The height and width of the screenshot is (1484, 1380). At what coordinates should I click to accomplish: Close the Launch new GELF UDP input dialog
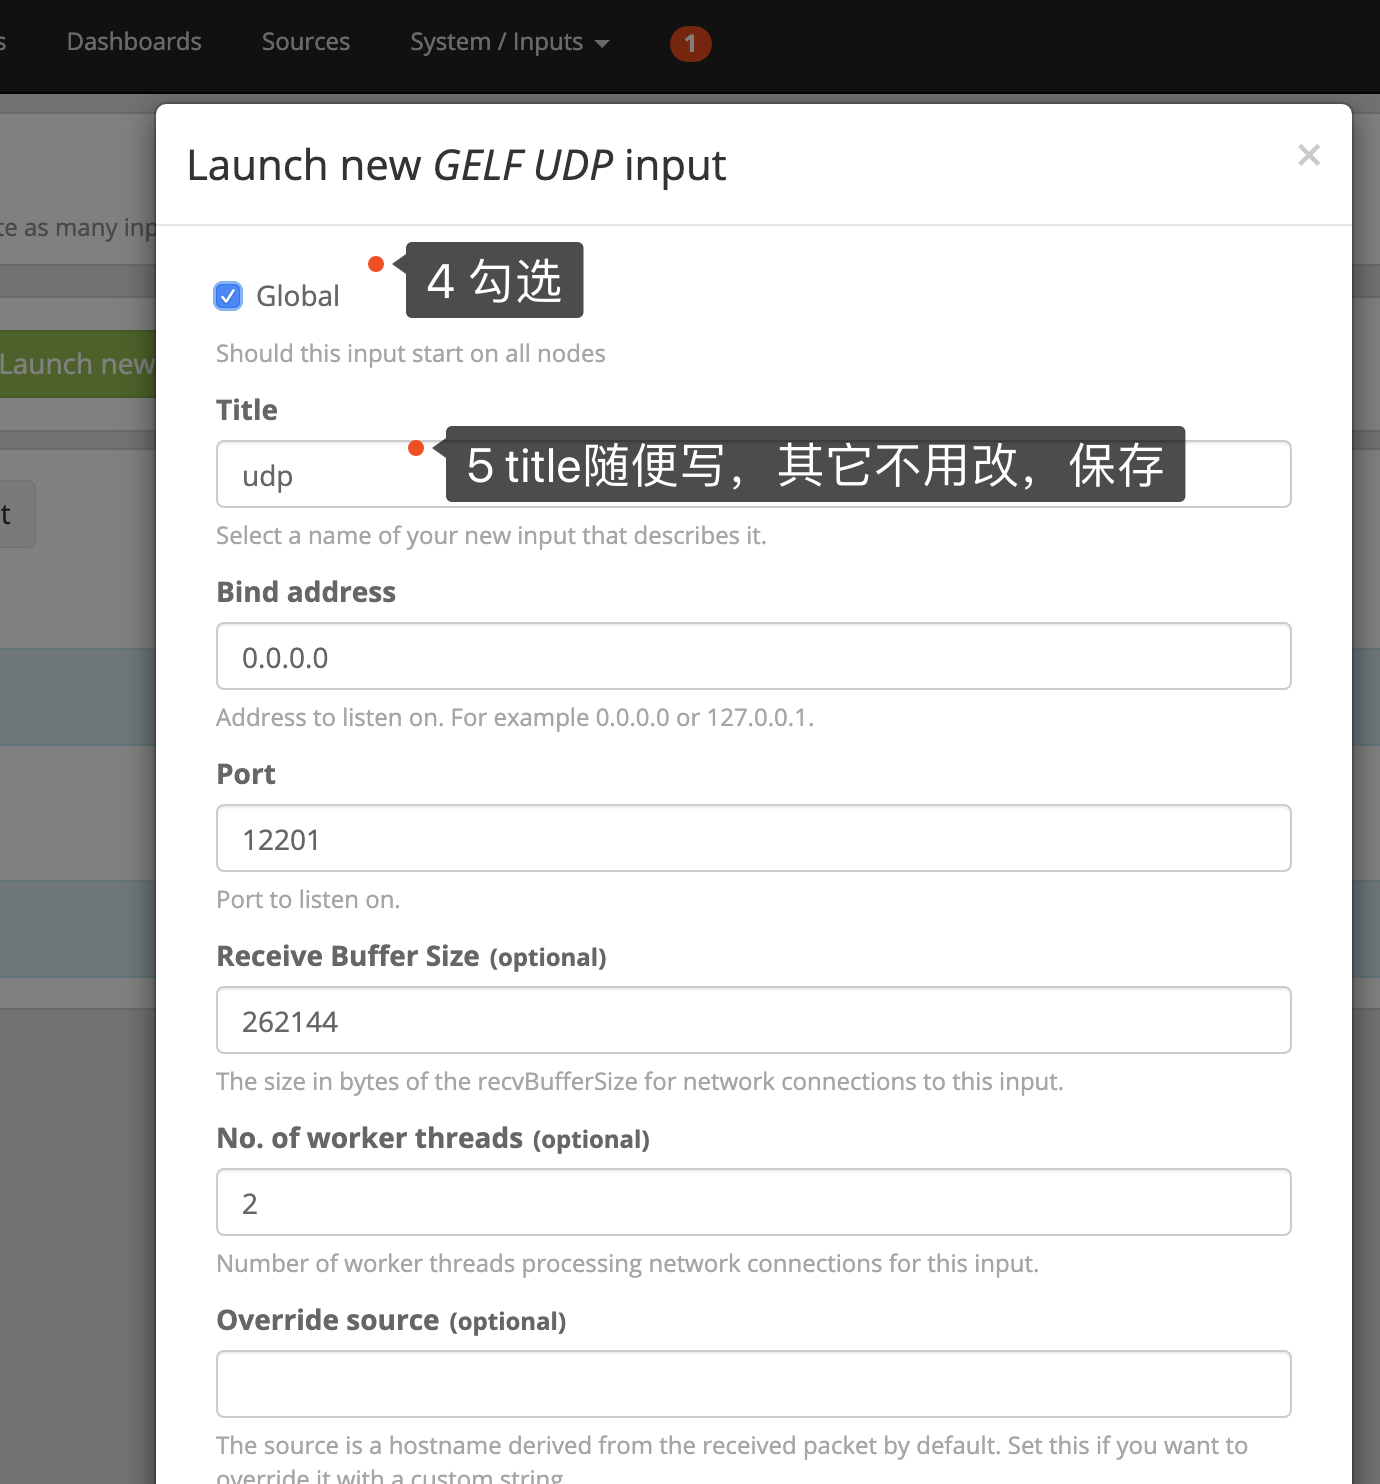pyautogui.click(x=1308, y=155)
